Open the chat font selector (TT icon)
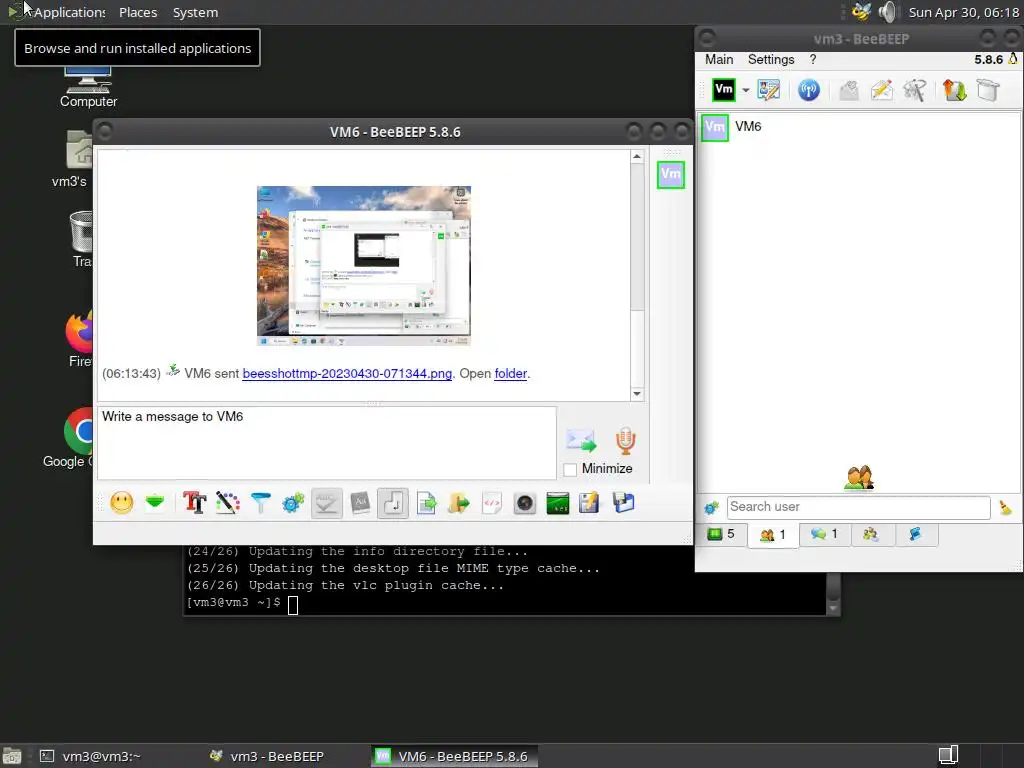This screenshot has width=1024, height=768. 194,503
